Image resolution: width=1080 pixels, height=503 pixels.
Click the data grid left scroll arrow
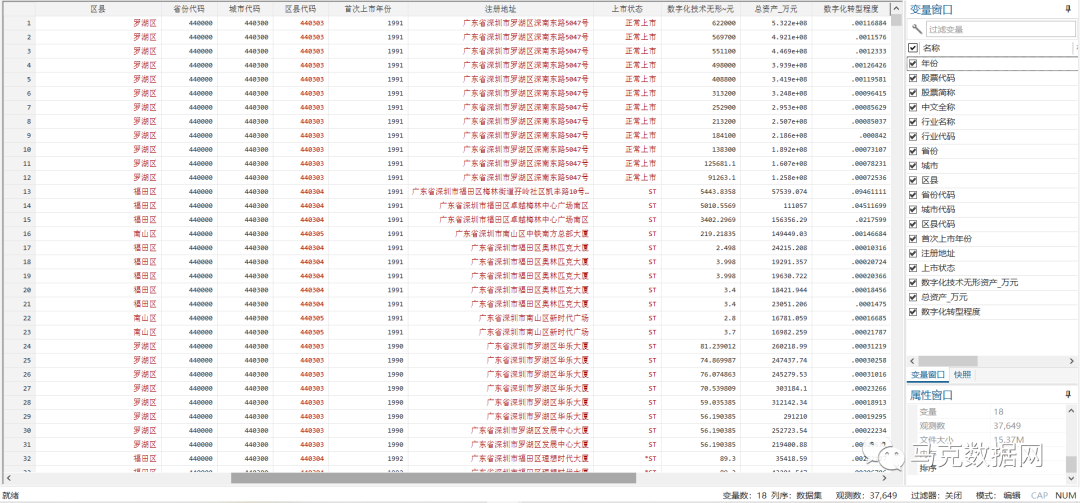pos(8,478)
